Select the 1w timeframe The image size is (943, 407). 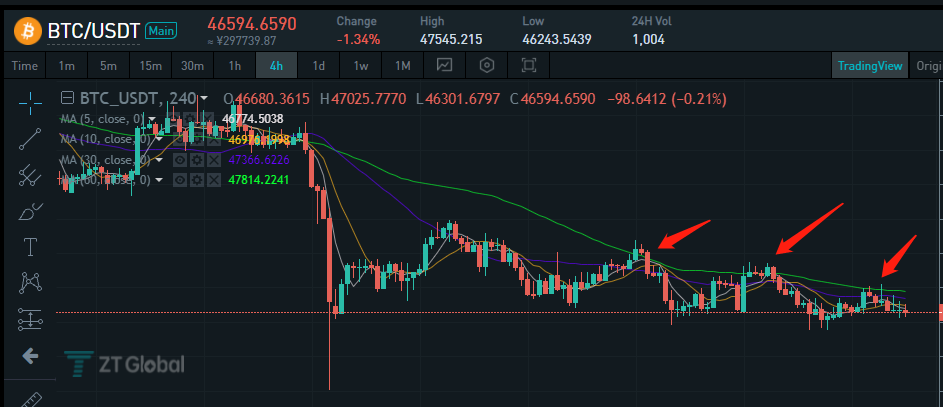click(360, 66)
